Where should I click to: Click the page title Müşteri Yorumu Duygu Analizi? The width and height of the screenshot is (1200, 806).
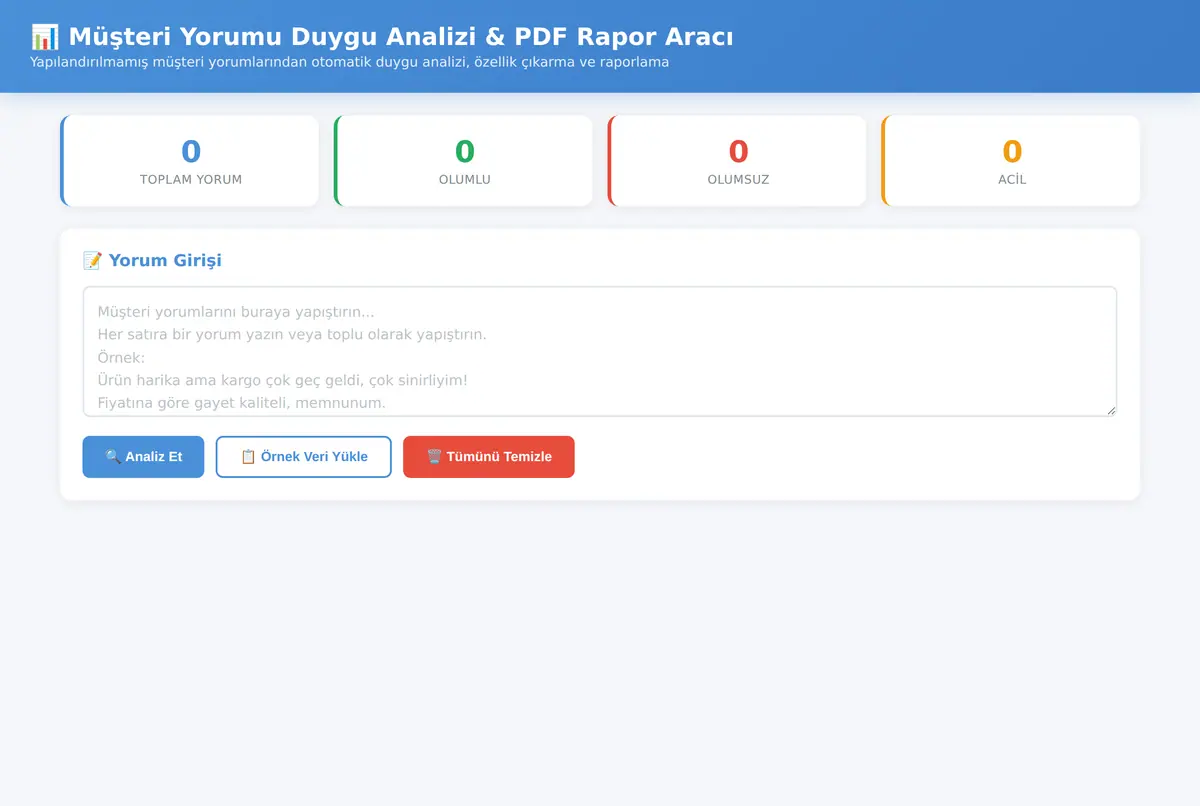[382, 37]
